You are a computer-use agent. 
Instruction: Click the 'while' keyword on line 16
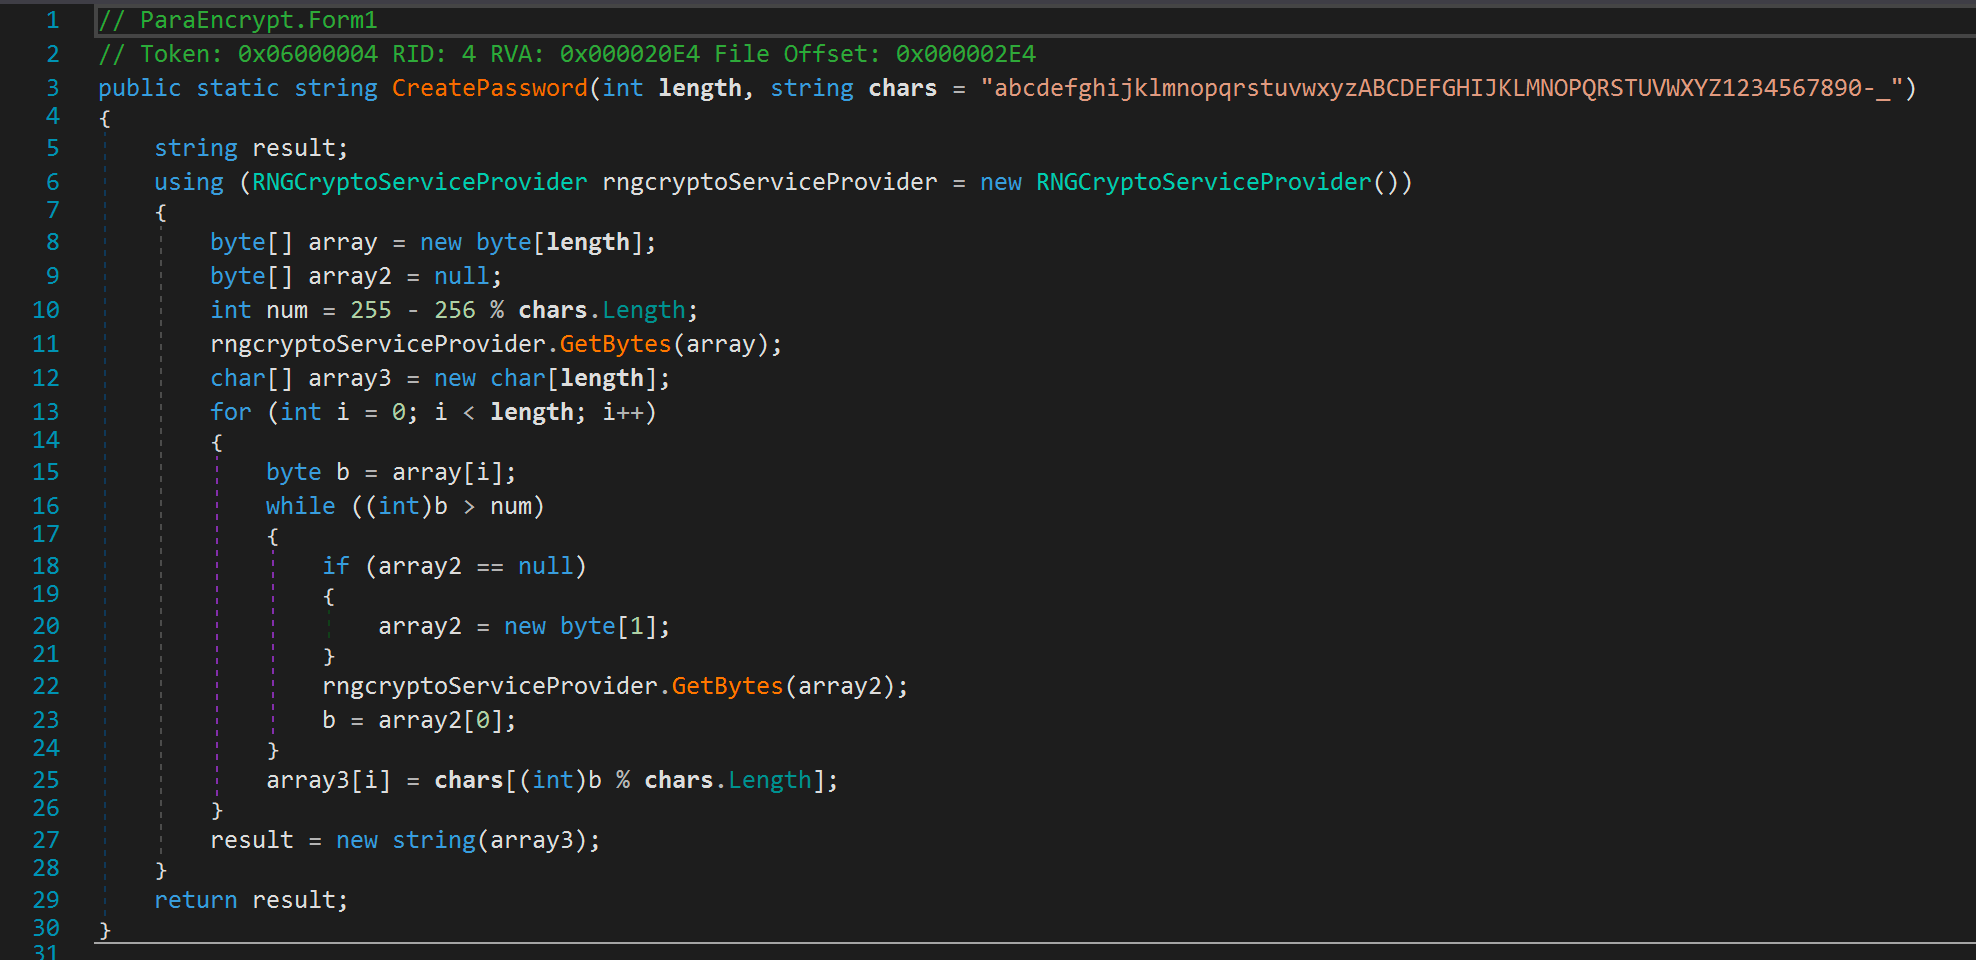300,506
